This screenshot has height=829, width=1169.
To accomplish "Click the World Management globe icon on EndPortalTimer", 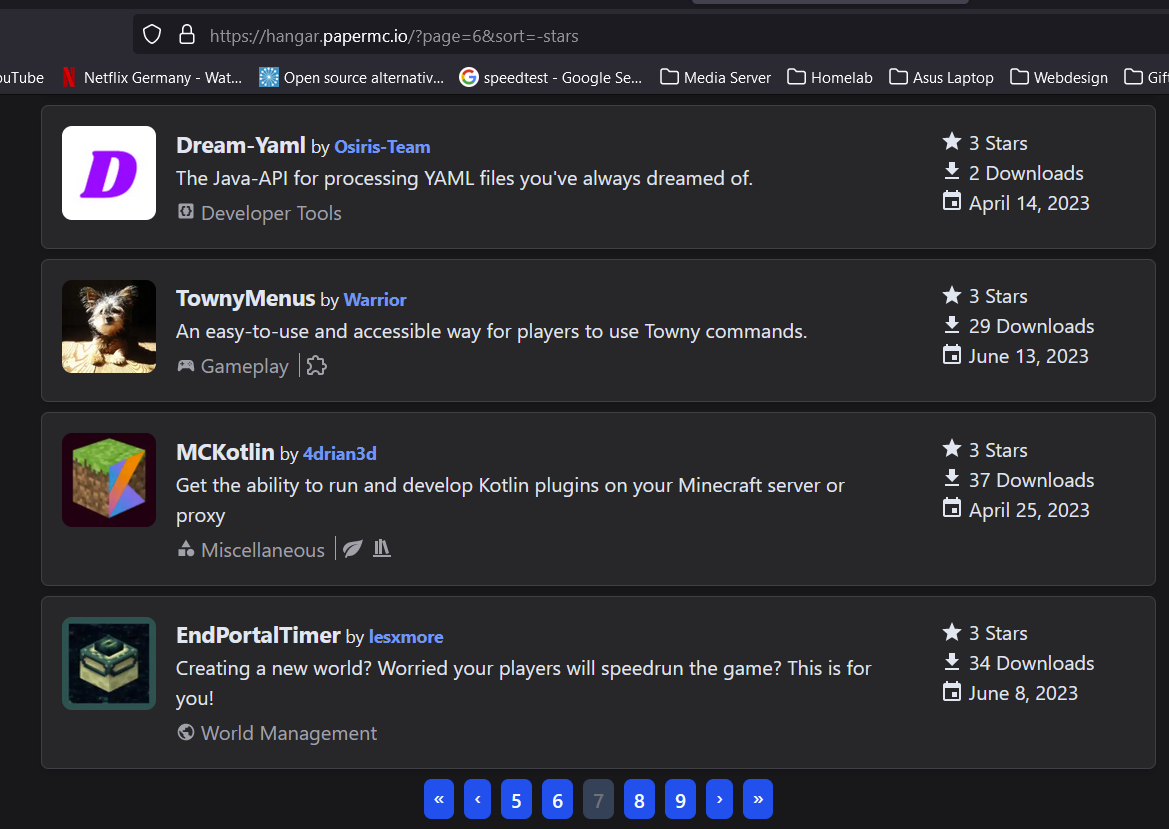I will coord(185,732).
